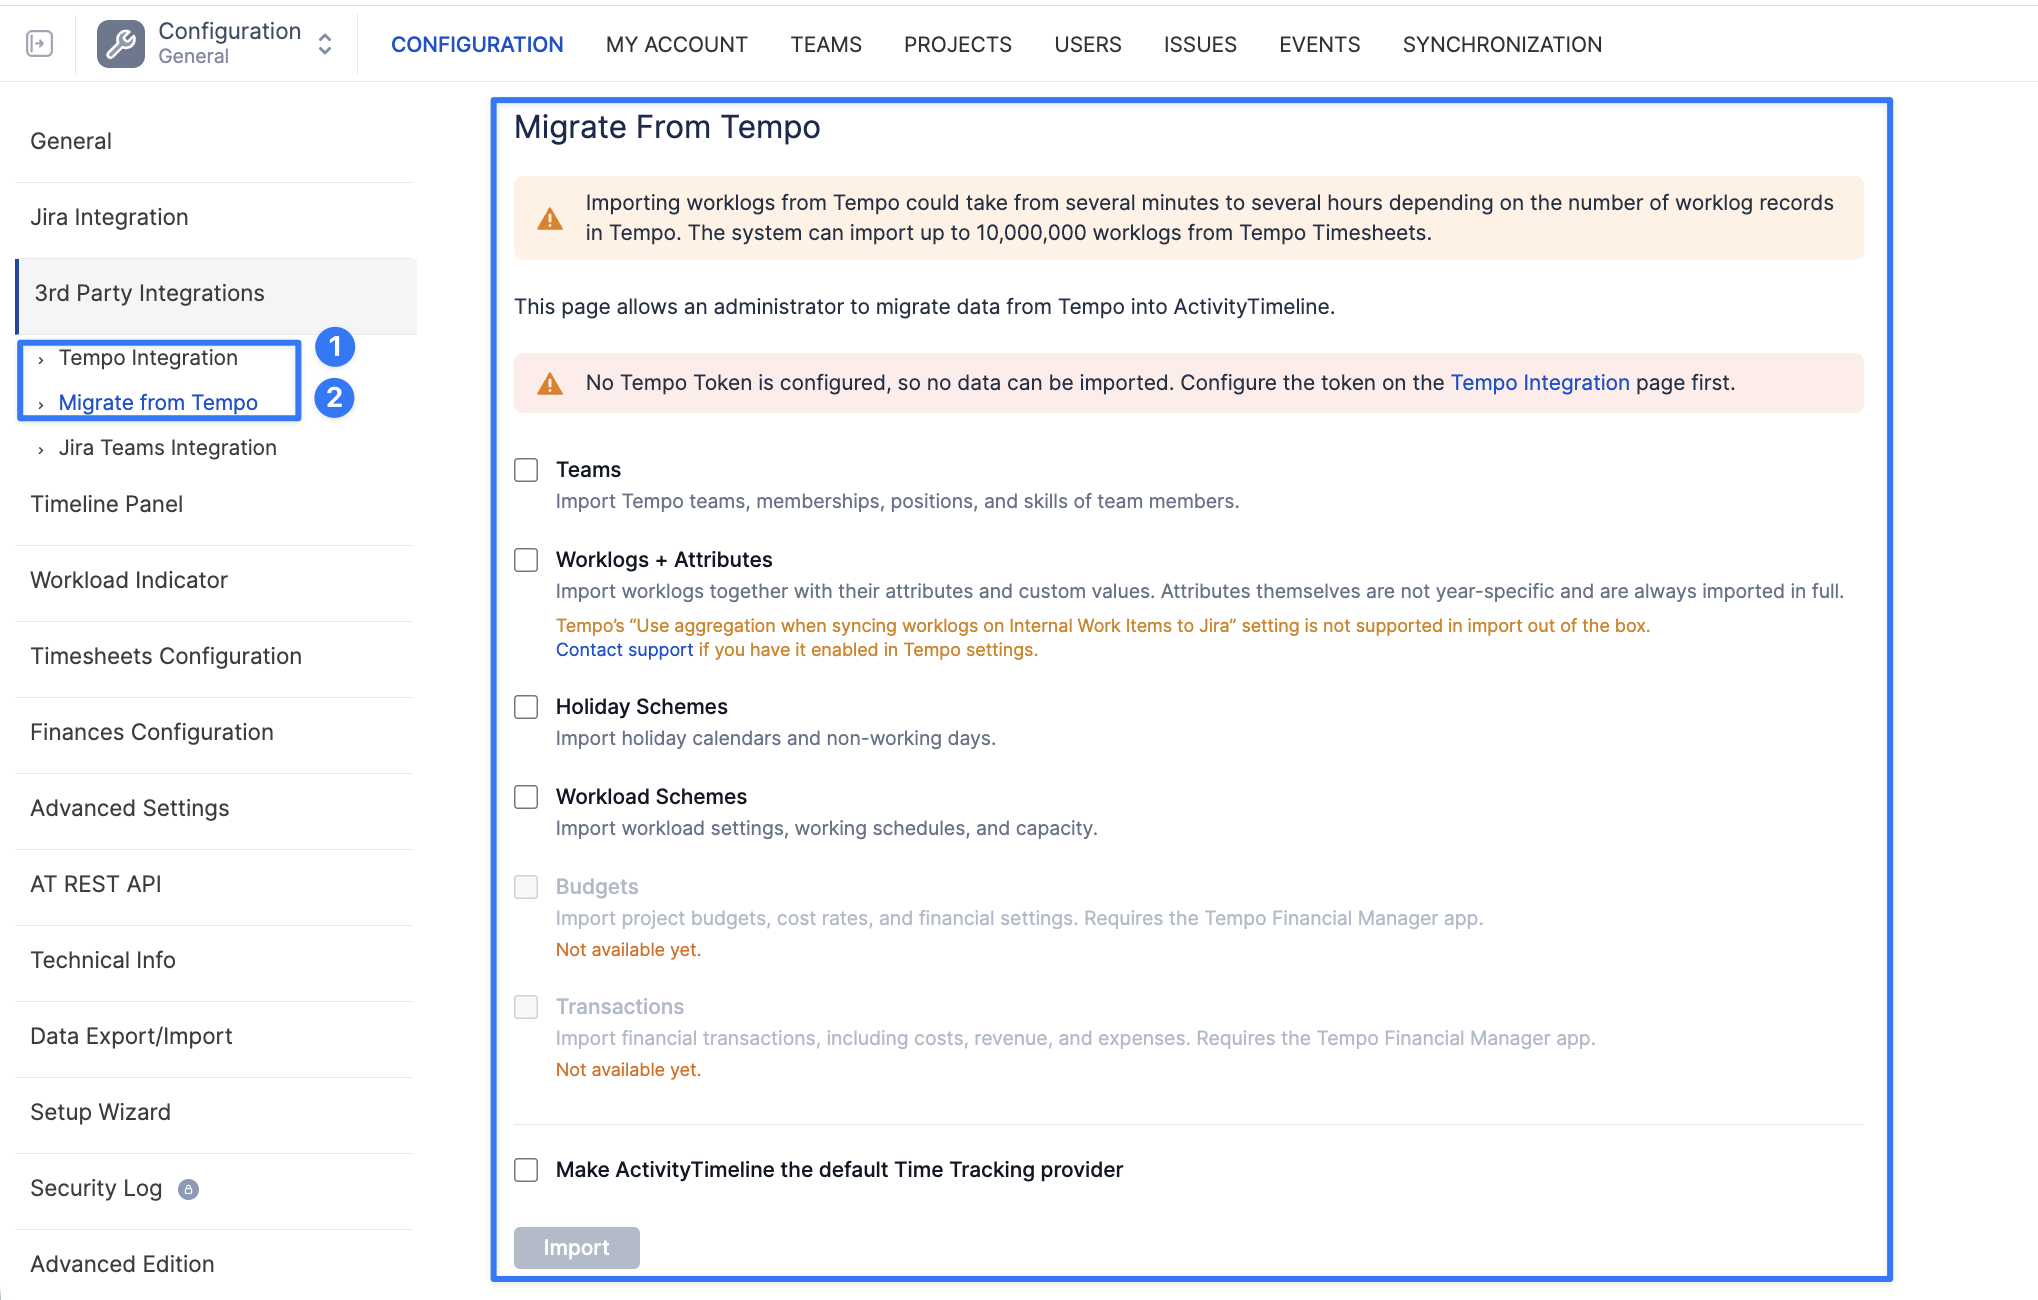The height and width of the screenshot is (1300, 2038).
Task: Enable the Teams import checkbox
Action: coord(526,470)
